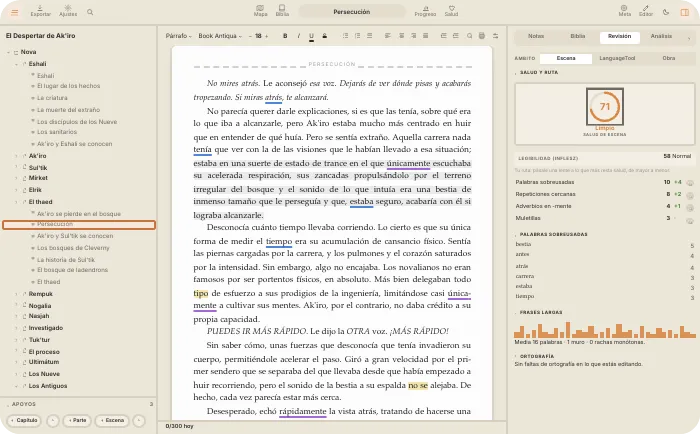Viewport: 700px width, 434px height.
Task: Open the Mapa view icon
Action: pyautogui.click(x=260, y=11)
